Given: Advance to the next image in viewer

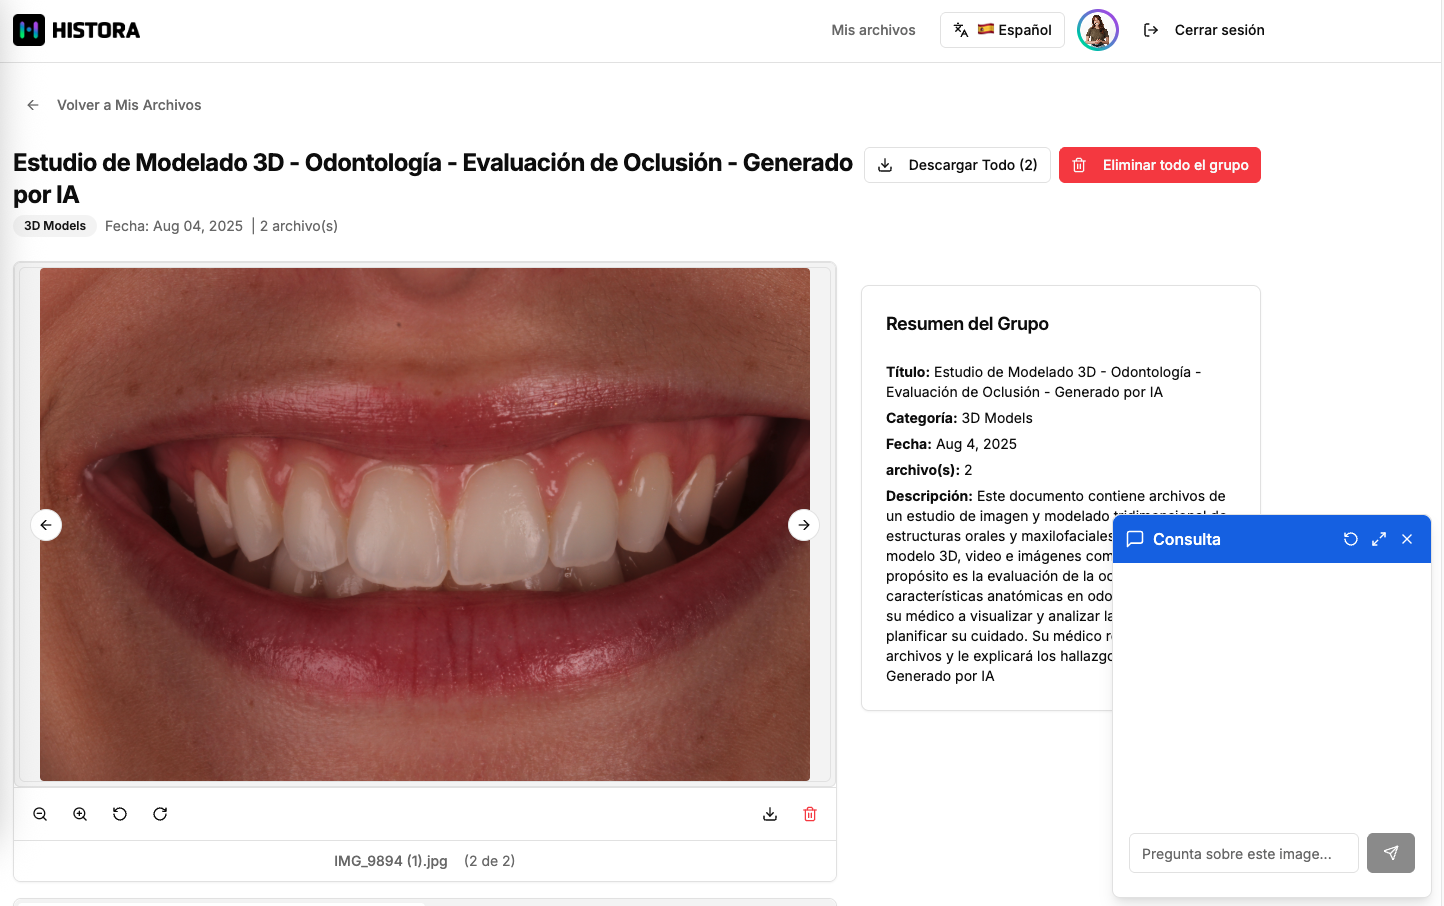Looking at the screenshot, I should [804, 525].
